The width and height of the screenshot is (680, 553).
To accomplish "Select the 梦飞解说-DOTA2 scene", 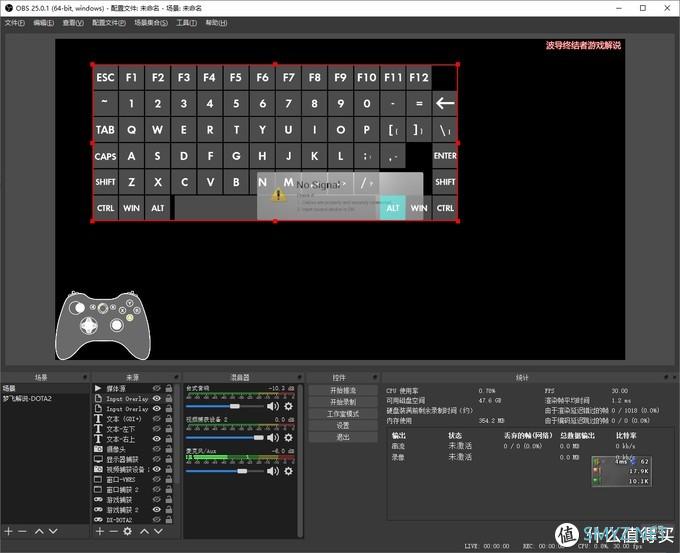I will (45, 398).
